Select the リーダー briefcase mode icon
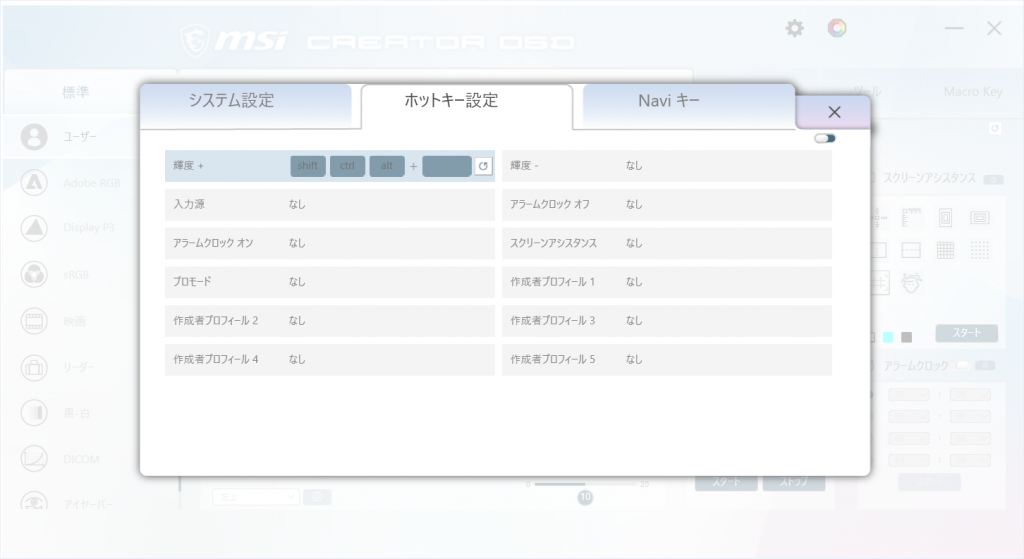Viewport: 1024px width, 559px height. [x=34, y=367]
